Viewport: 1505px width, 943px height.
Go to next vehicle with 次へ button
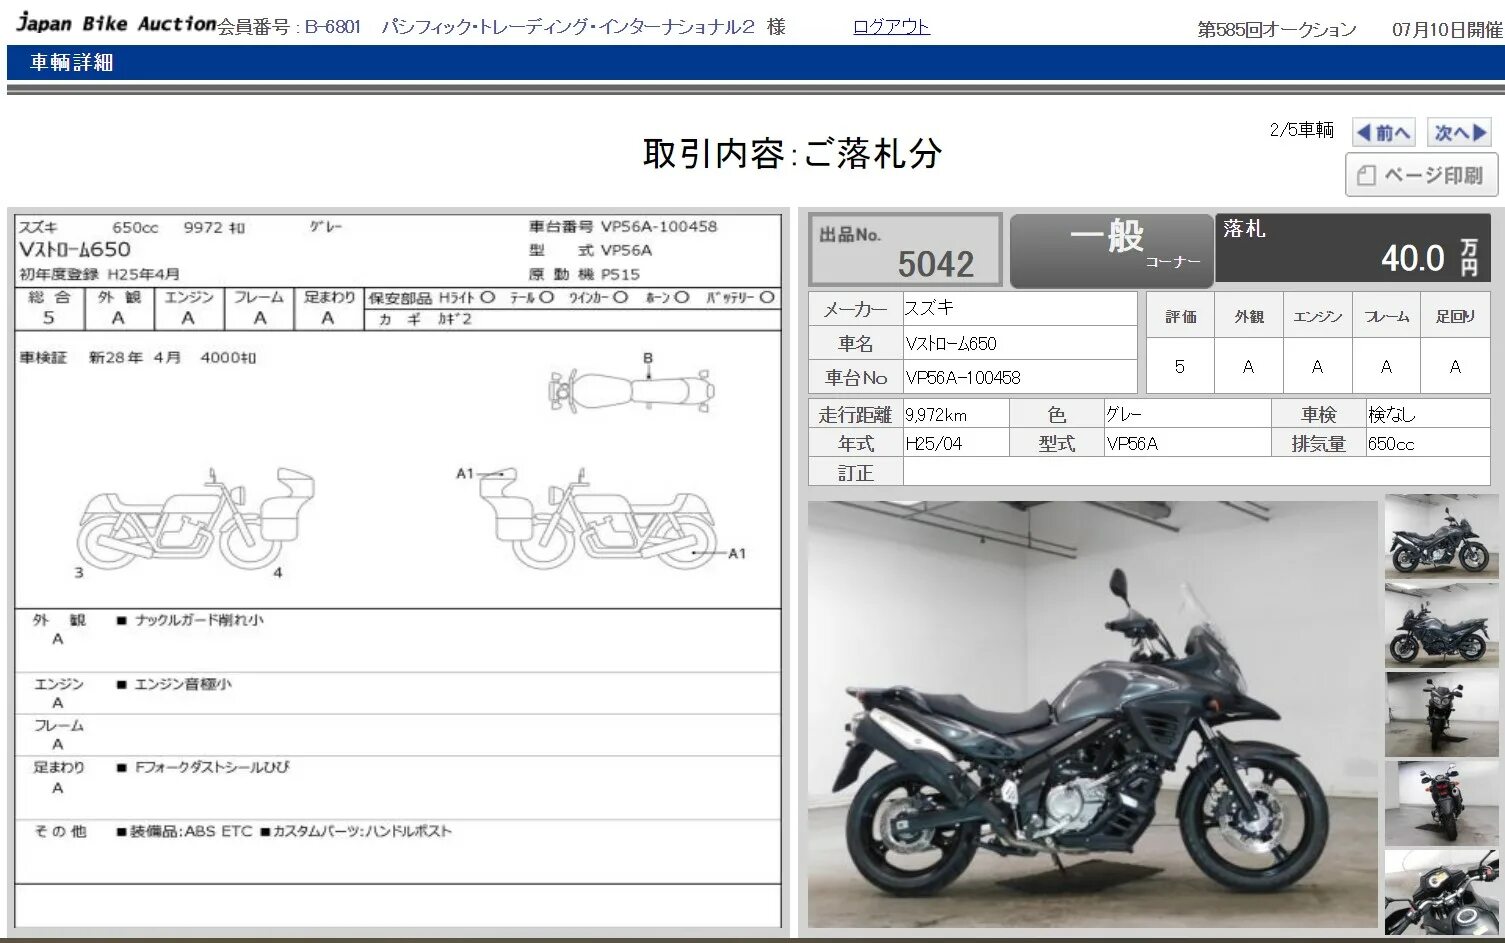point(1460,132)
